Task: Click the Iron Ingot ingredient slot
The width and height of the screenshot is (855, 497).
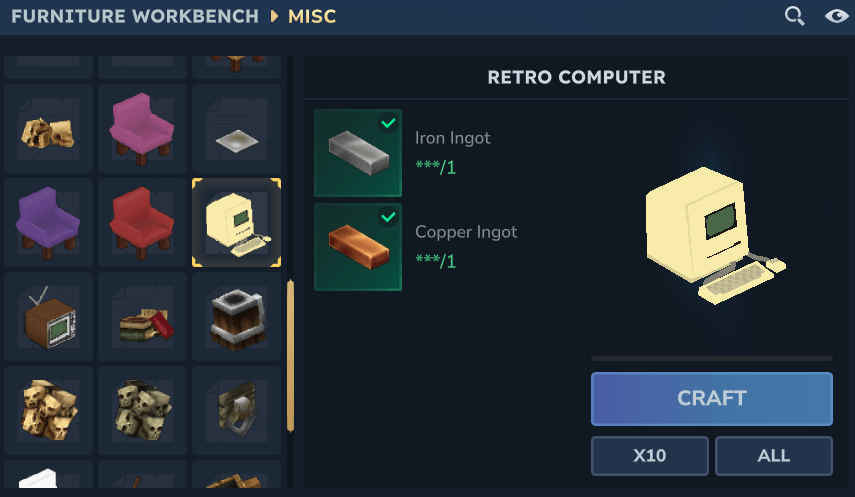Action: click(358, 153)
